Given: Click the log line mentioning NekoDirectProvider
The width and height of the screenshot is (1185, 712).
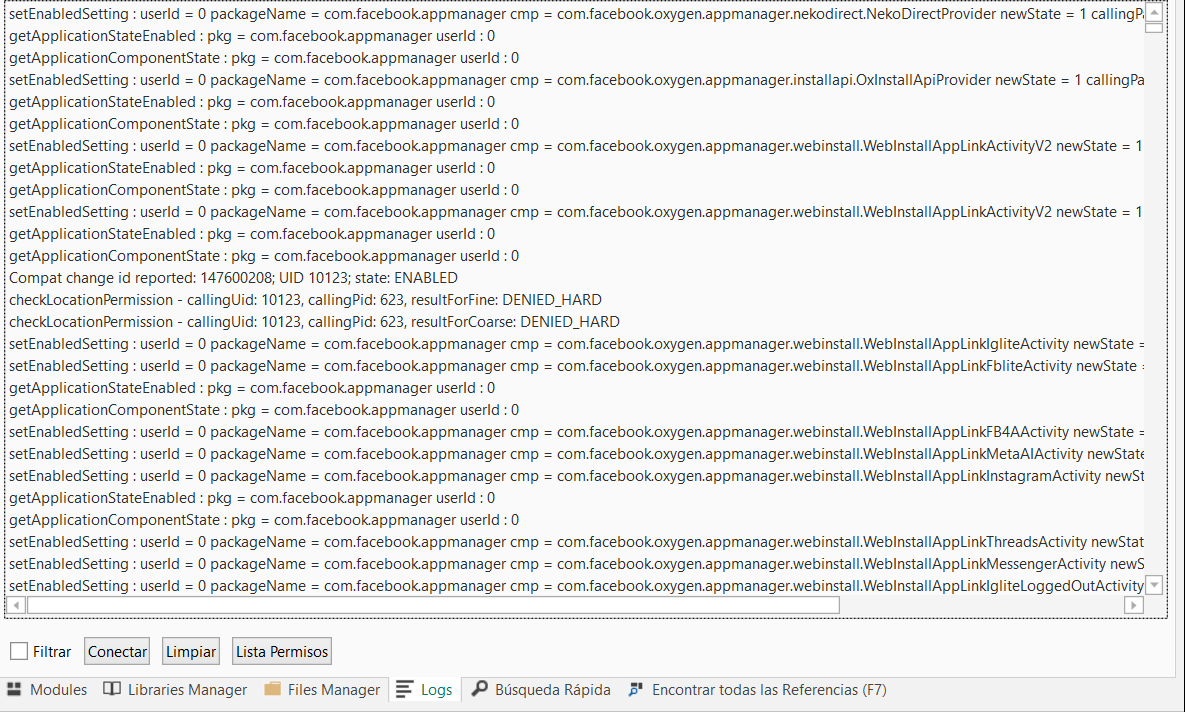Looking at the screenshot, I should tap(575, 14).
